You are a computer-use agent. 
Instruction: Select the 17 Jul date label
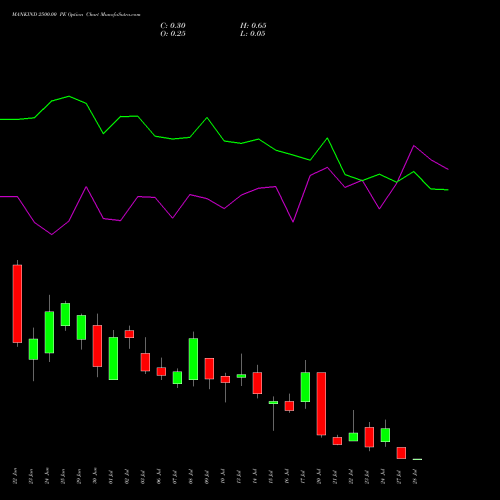303,476
